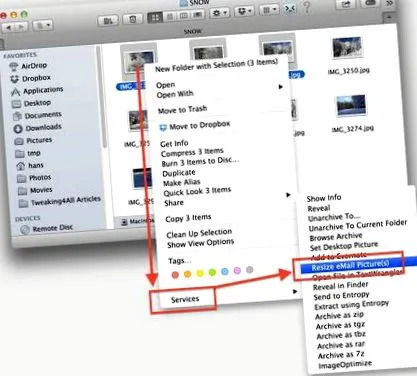Choose Copy 3 Items
Viewport: 417px width, 376px height.
188,218
